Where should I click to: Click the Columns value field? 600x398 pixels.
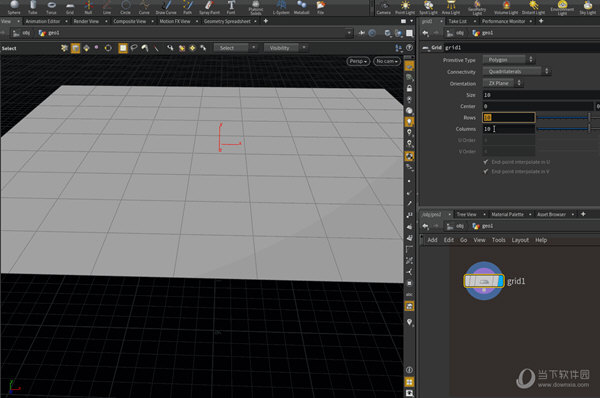click(509, 129)
